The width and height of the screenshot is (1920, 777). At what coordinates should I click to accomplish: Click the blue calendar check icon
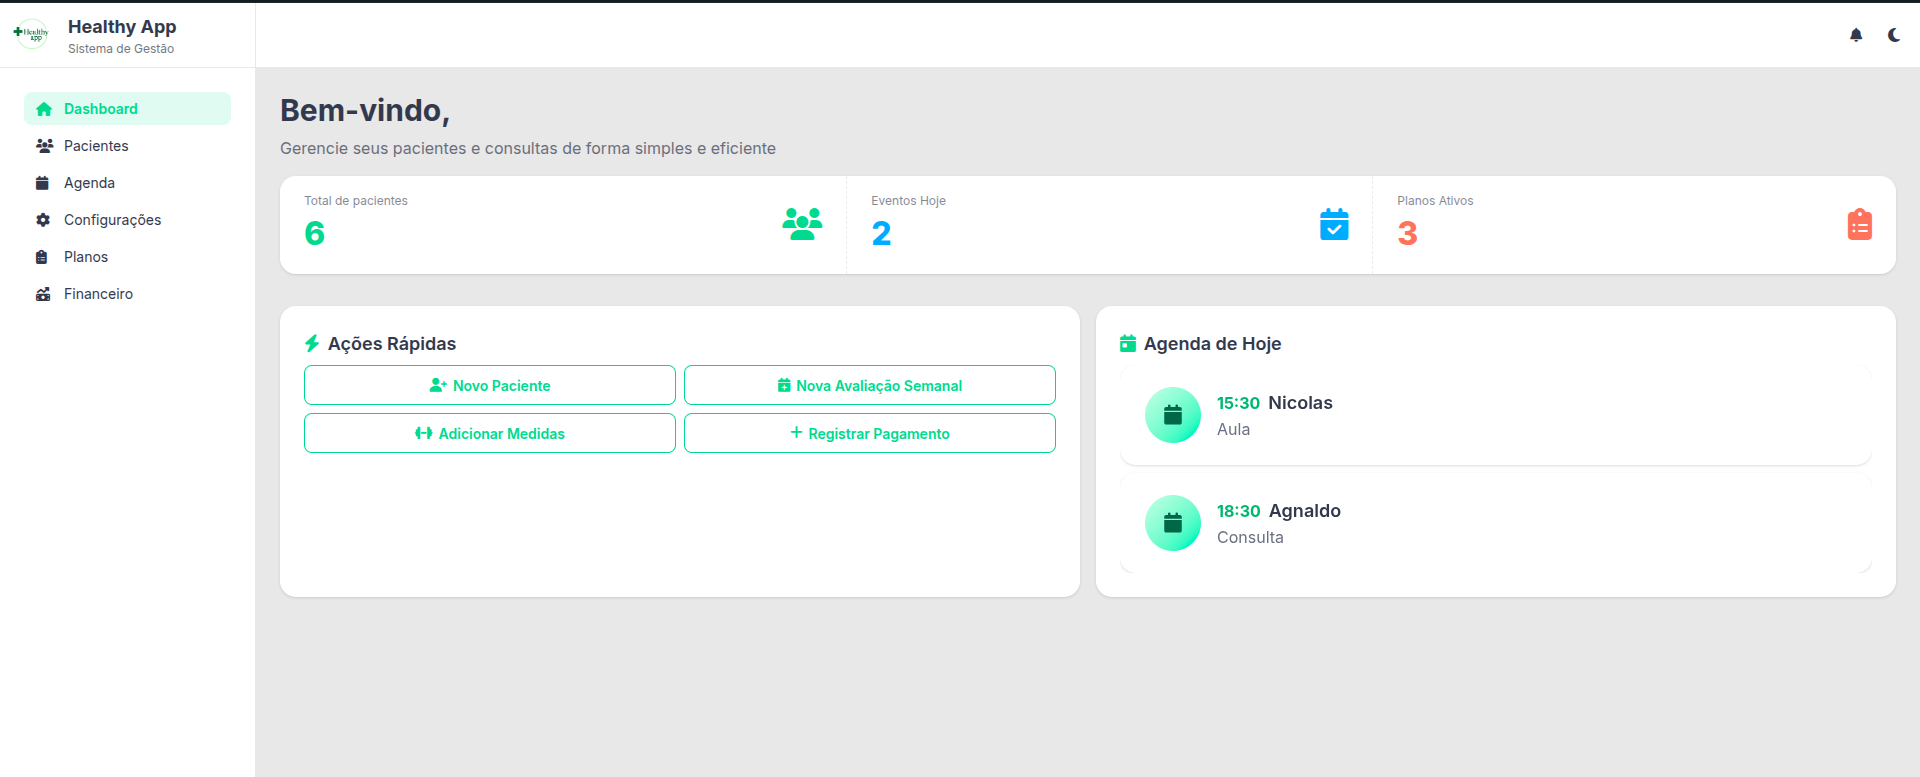(x=1334, y=224)
